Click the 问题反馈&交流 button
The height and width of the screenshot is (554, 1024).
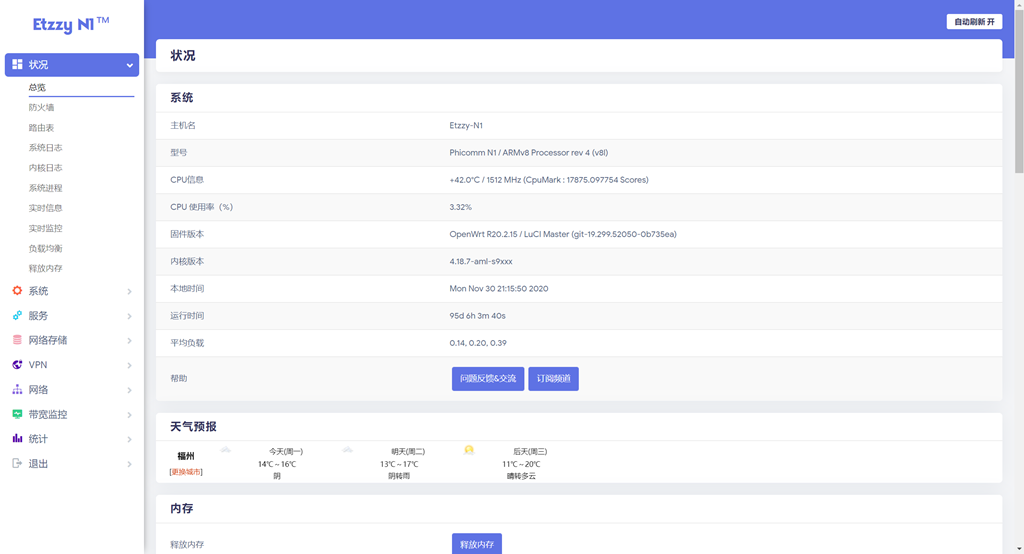point(488,378)
